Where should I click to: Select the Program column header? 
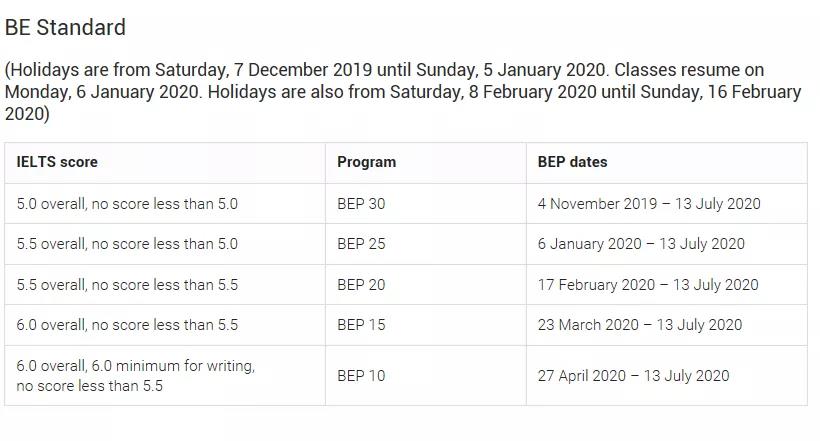coord(366,162)
